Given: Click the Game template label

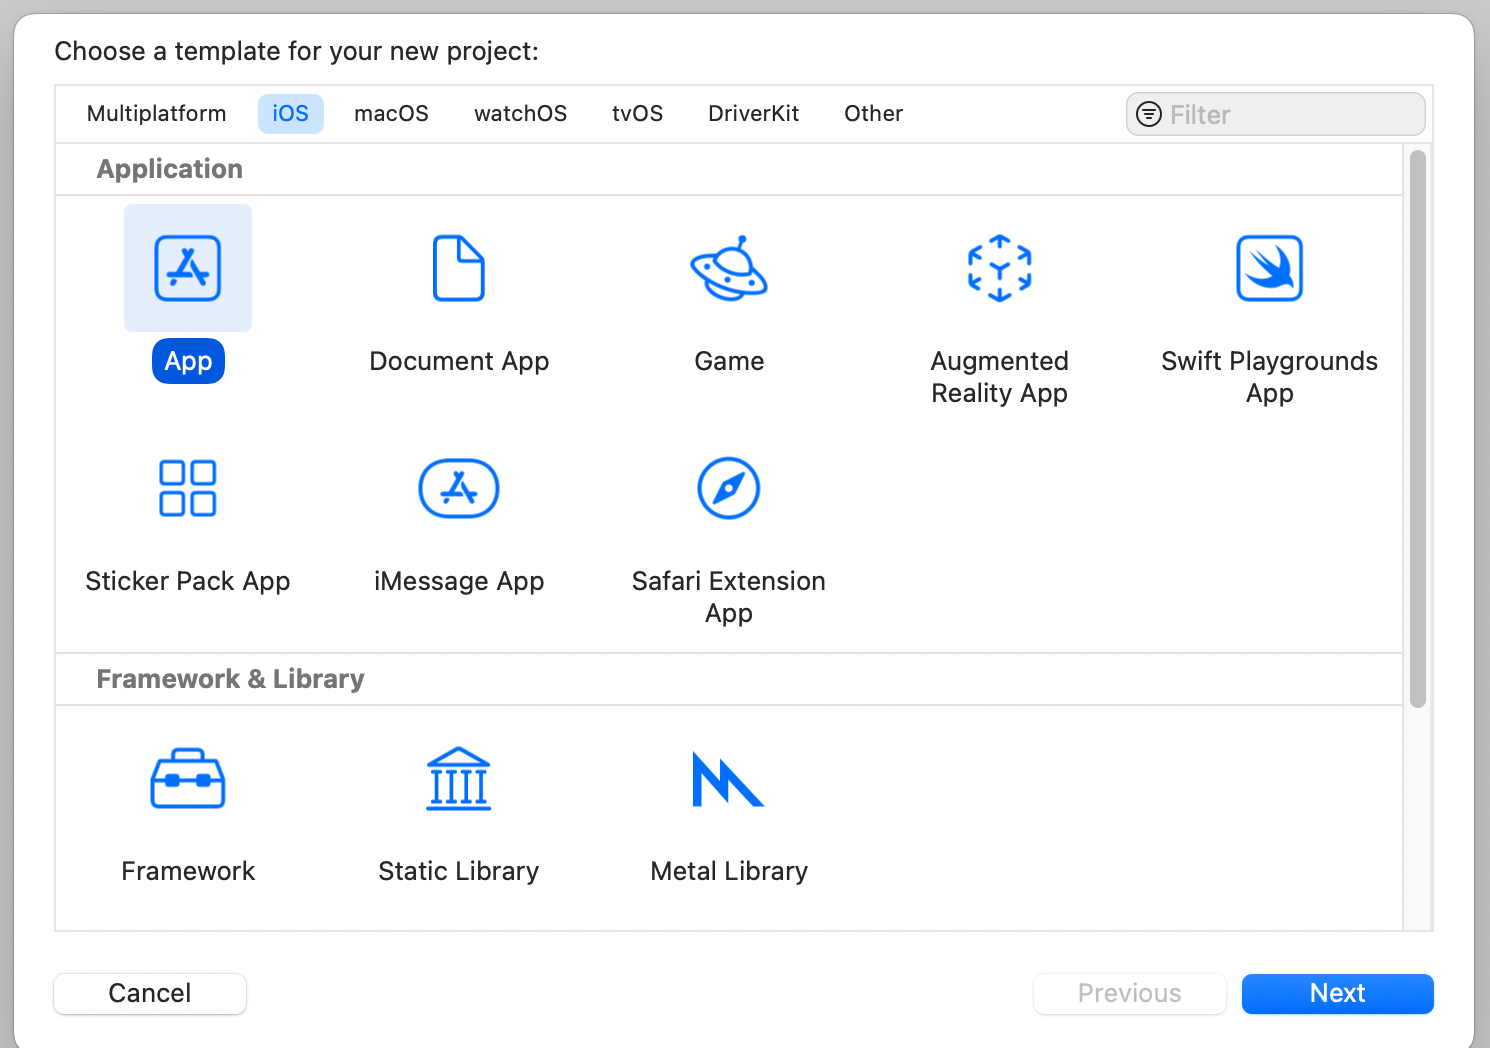Looking at the screenshot, I should coord(729,361).
